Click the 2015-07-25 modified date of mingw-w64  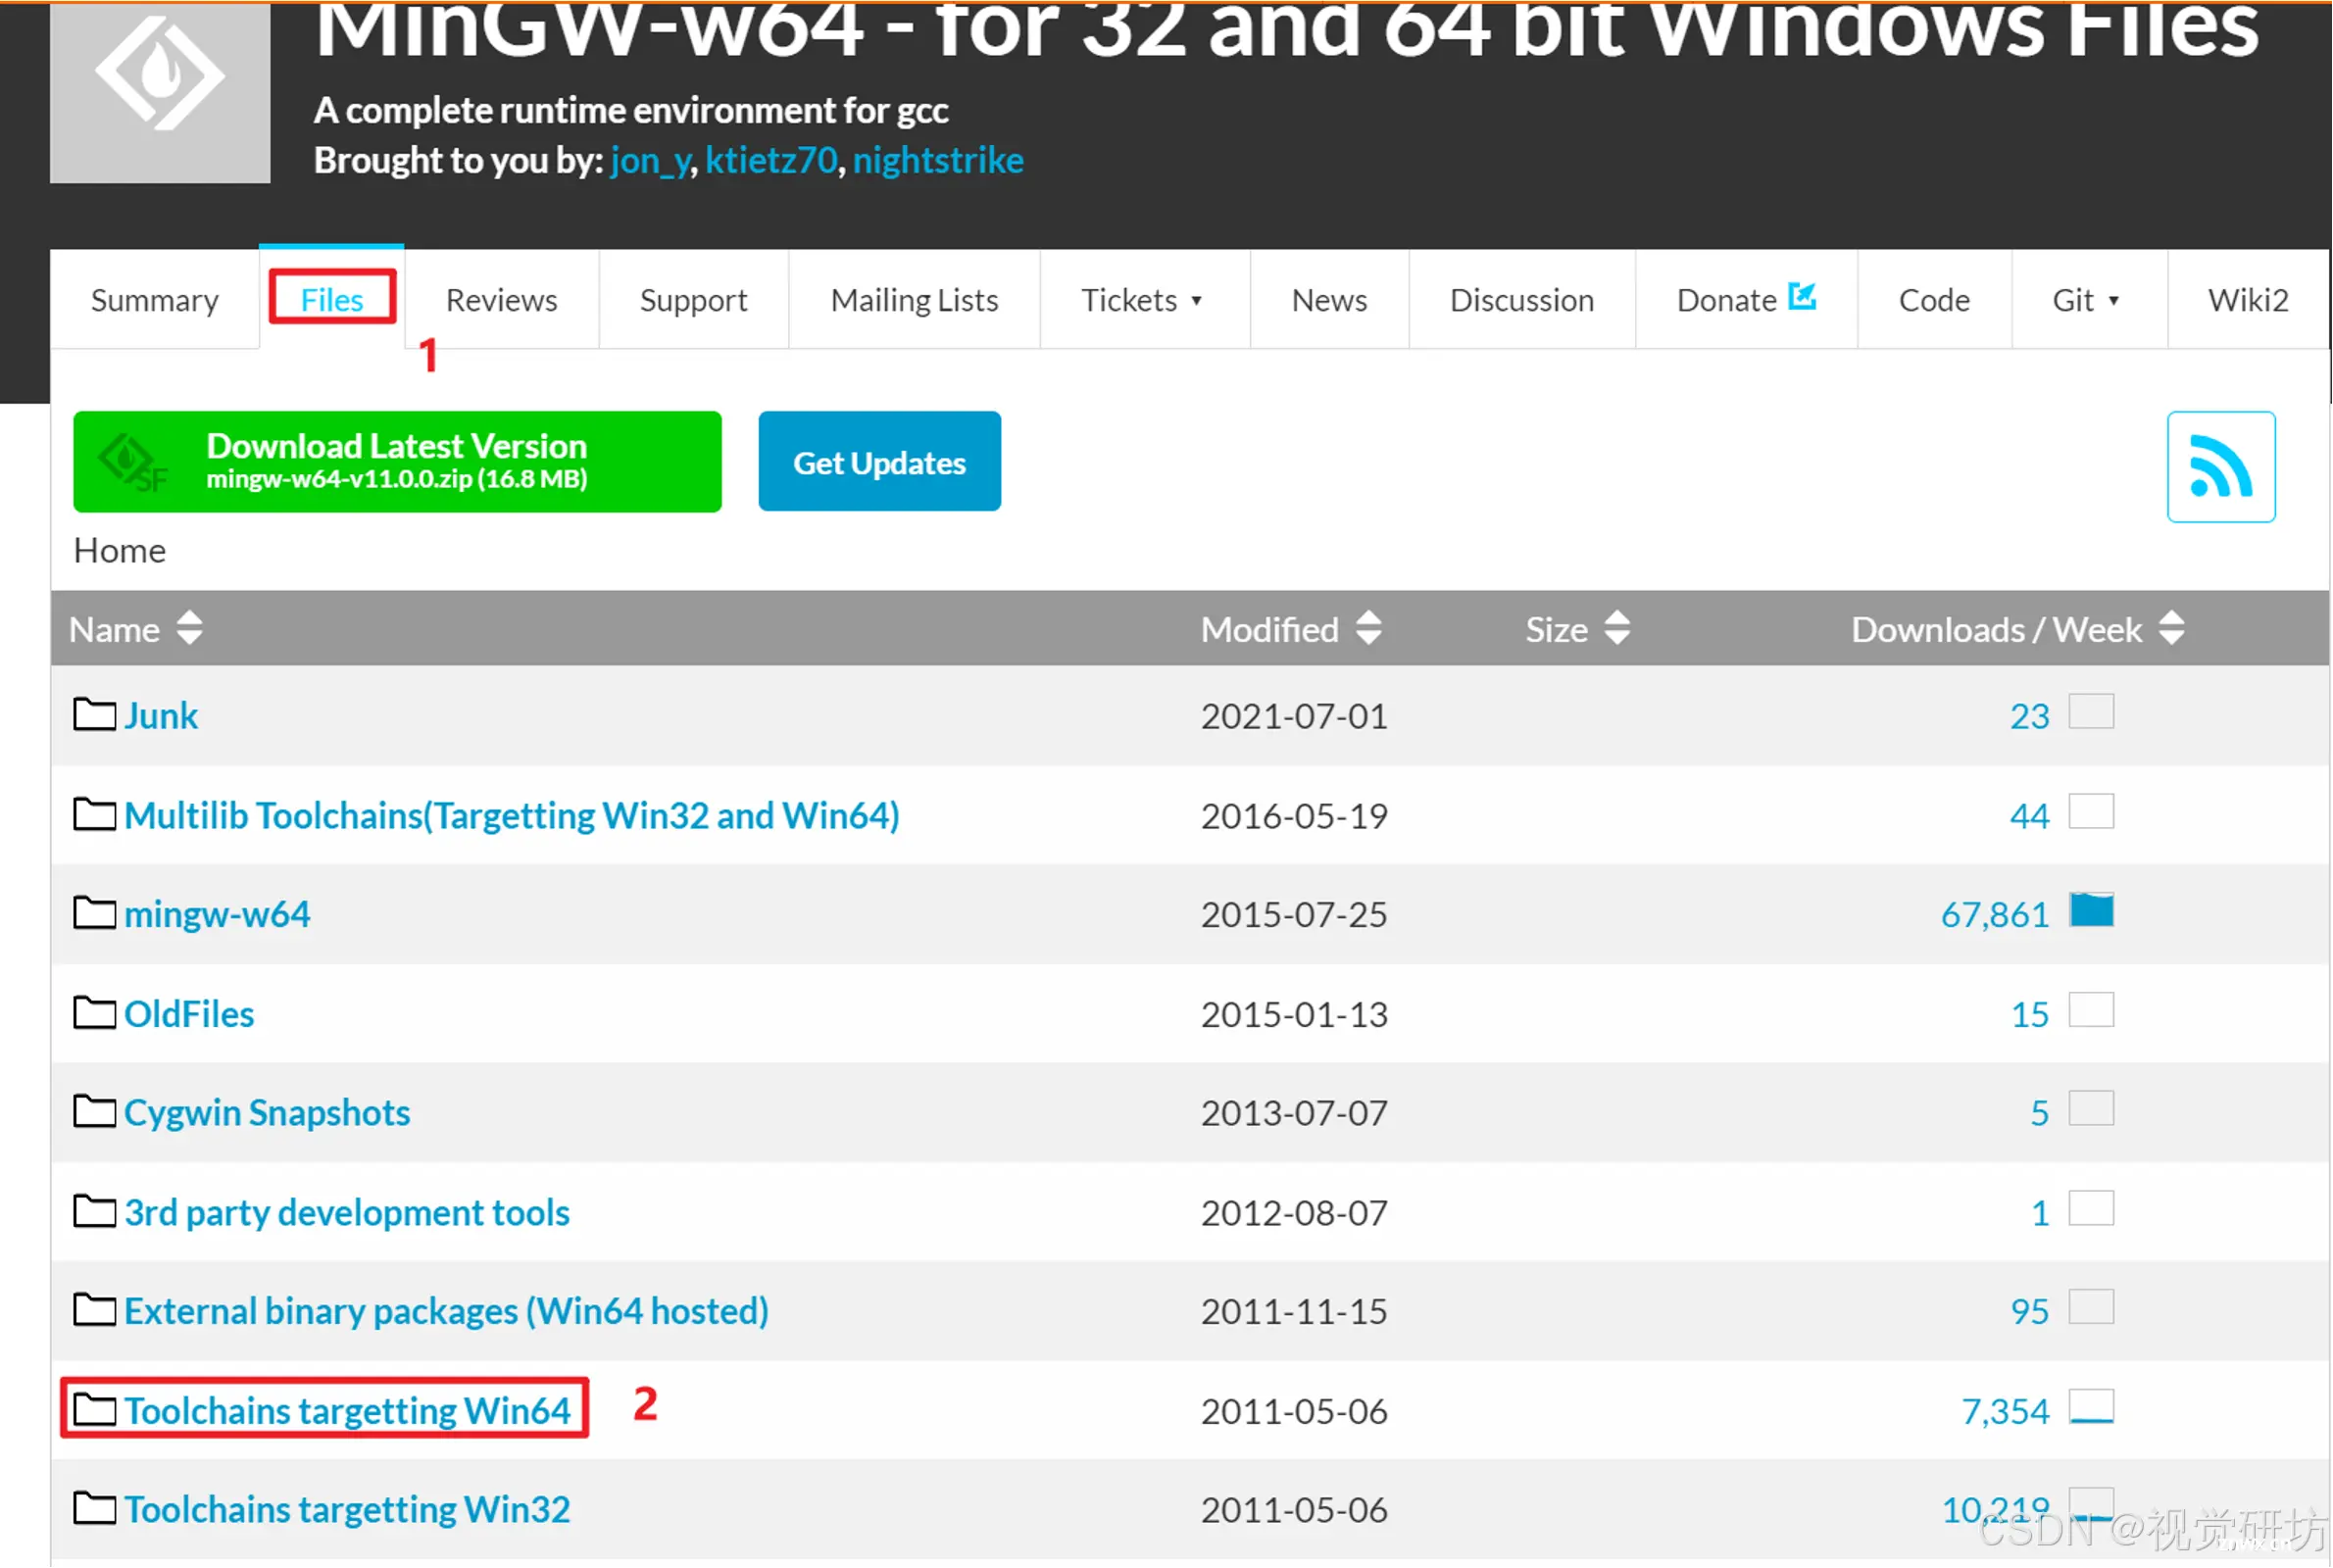click(1295, 915)
